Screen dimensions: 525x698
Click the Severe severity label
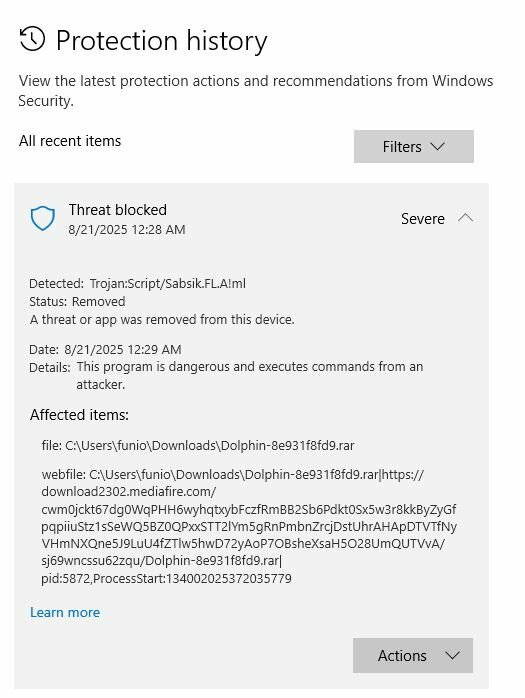(x=423, y=219)
